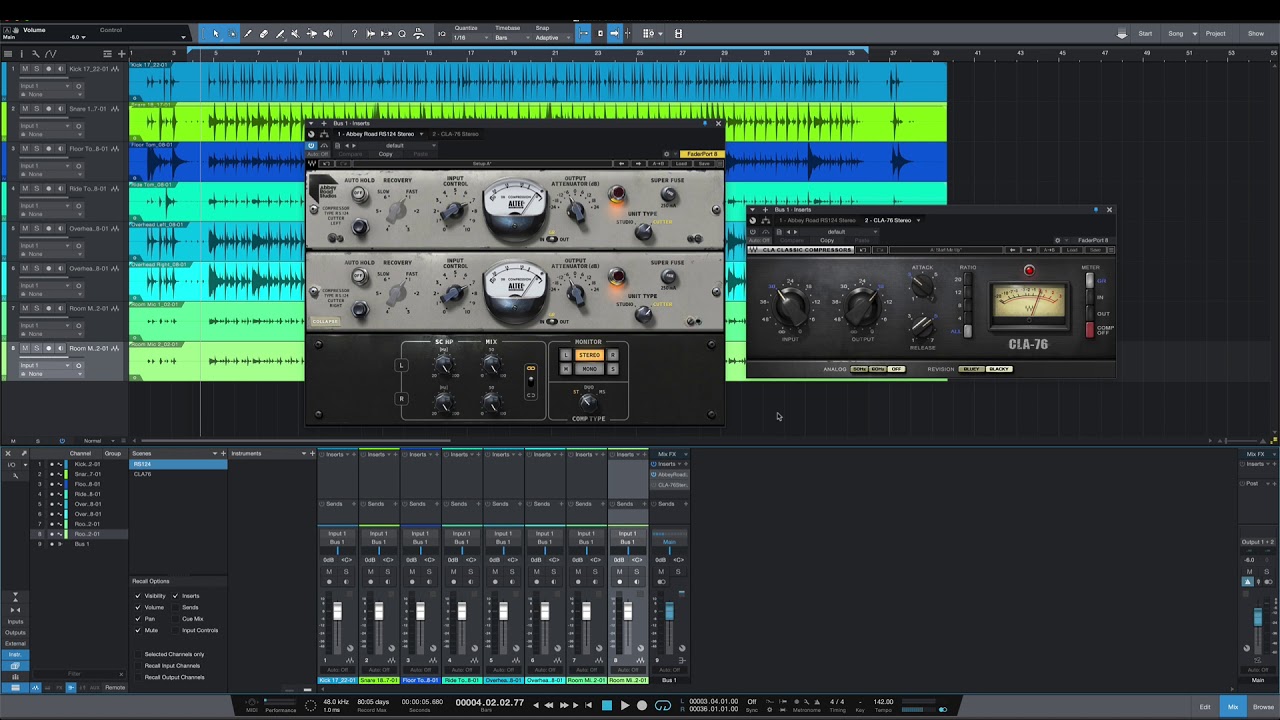Select the Eraser tool
This screenshot has width=1280, height=720.
tap(264, 34)
